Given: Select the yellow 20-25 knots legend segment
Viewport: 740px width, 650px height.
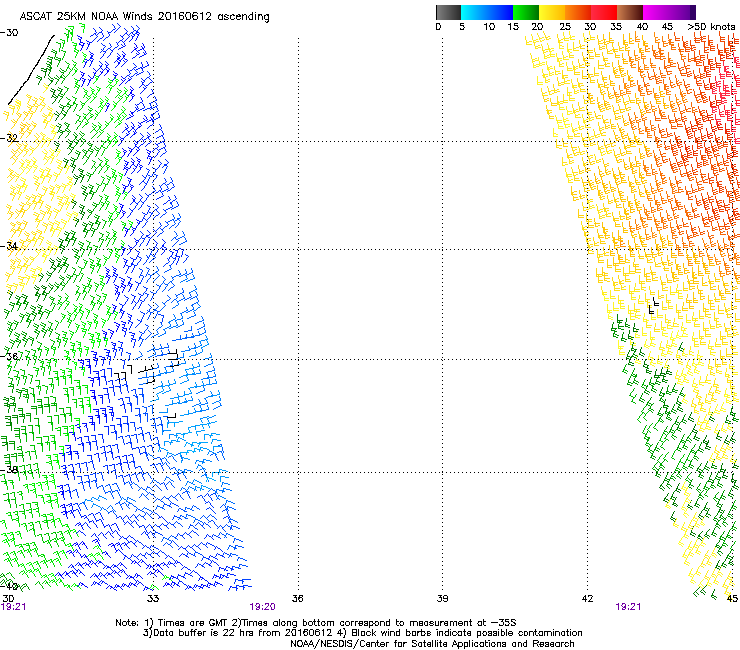Looking at the screenshot, I should 552,12.
